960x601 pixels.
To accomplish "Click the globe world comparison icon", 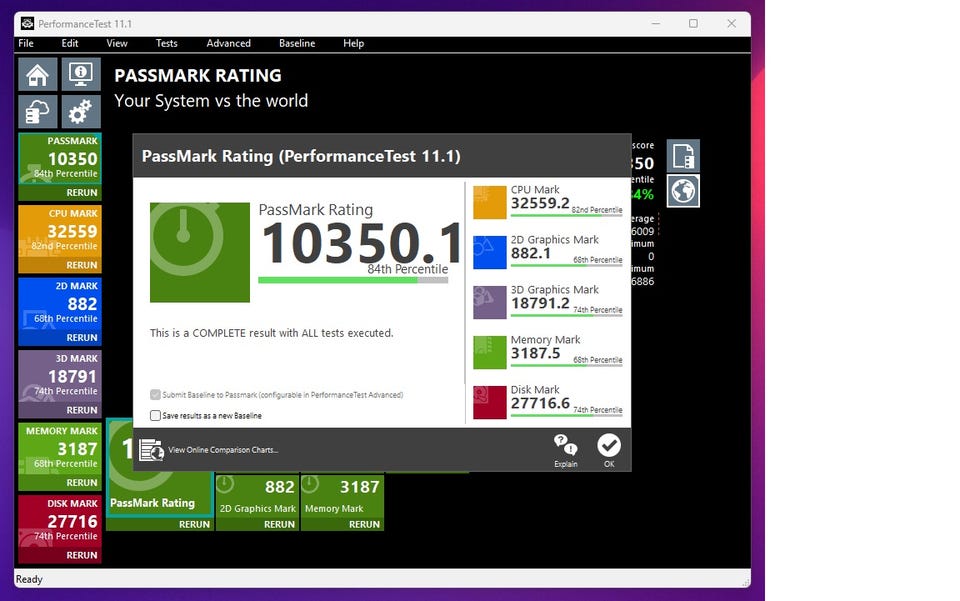I will [x=683, y=191].
